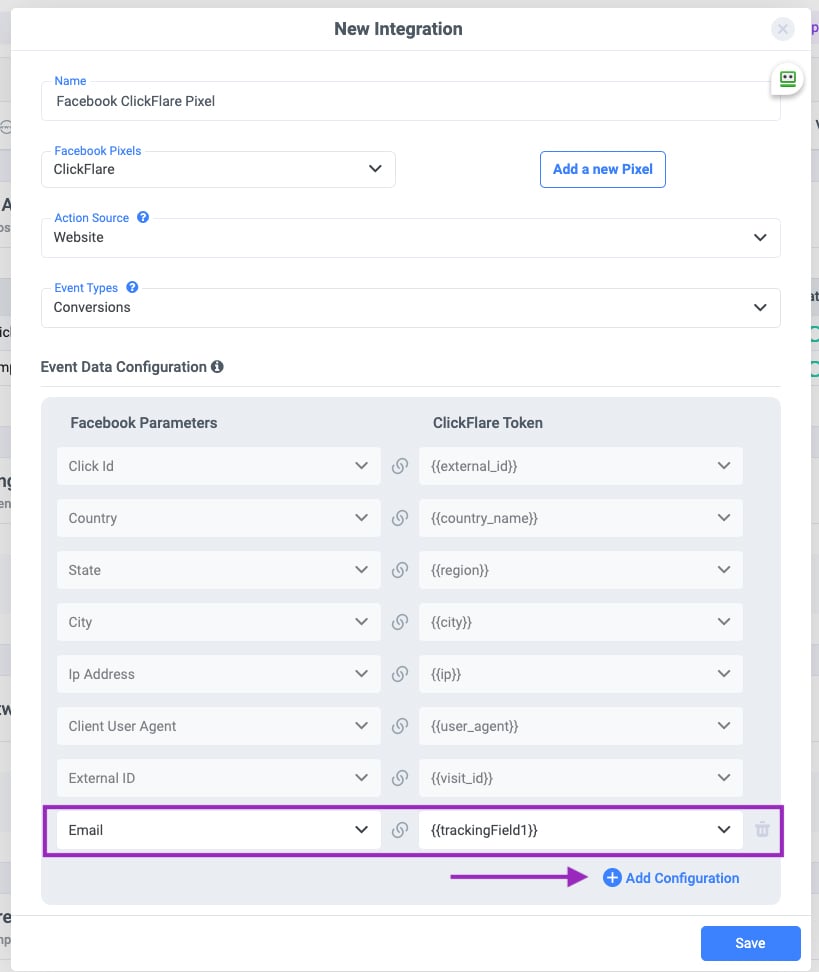Open the {{region}} token dropdown
This screenshot has width=819, height=972.
tap(581, 570)
